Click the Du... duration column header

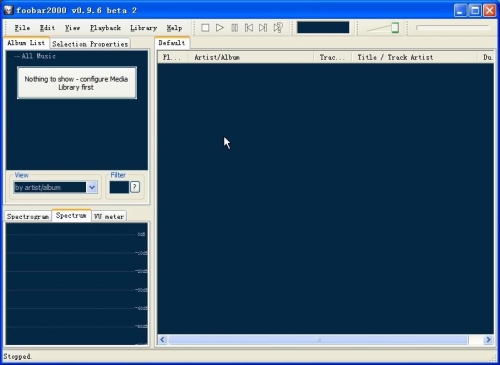coord(485,57)
